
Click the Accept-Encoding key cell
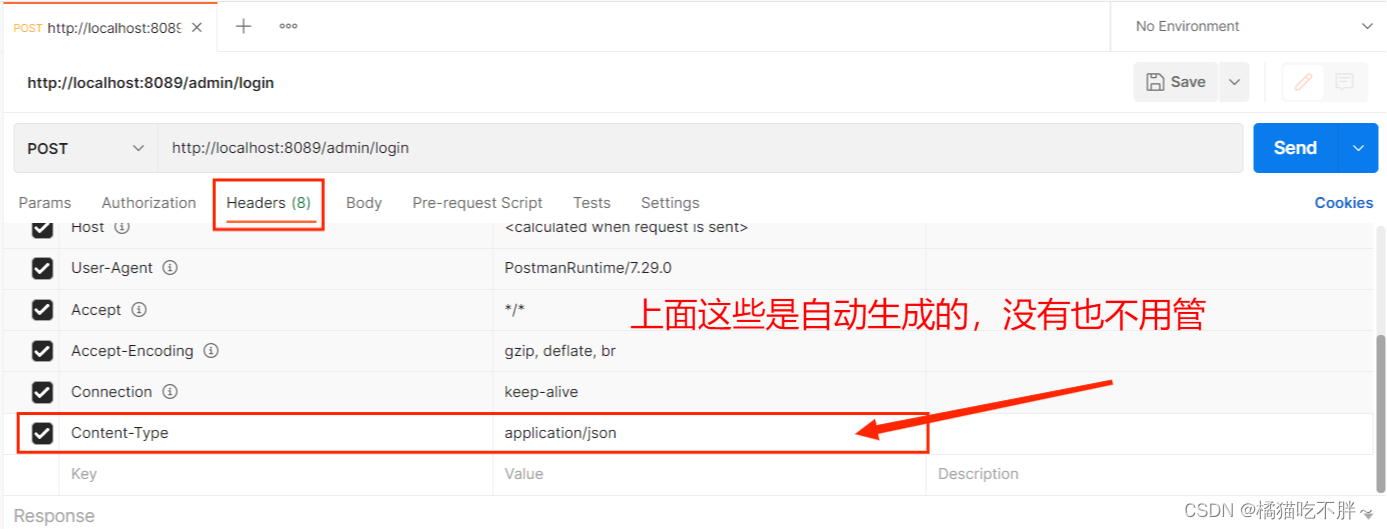coord(276,351)
